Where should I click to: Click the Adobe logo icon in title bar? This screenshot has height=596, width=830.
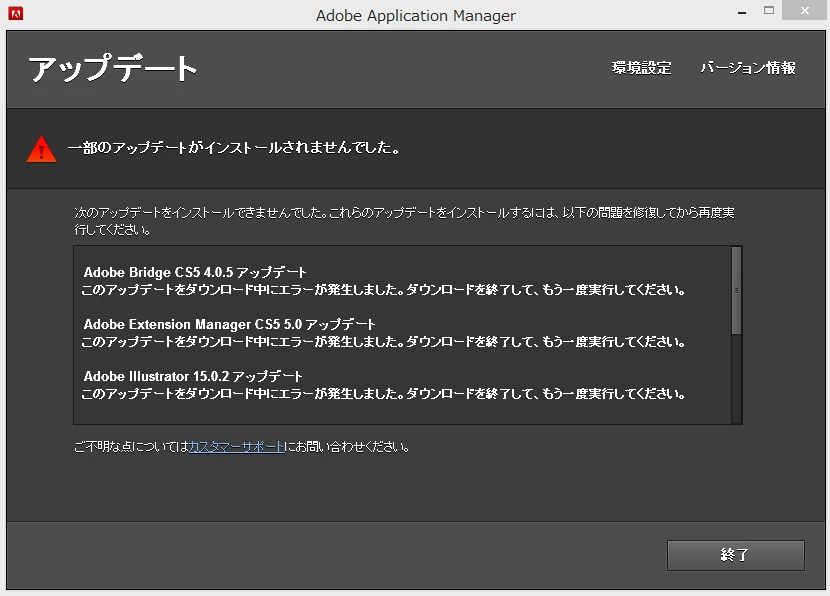tap(16, 14)
